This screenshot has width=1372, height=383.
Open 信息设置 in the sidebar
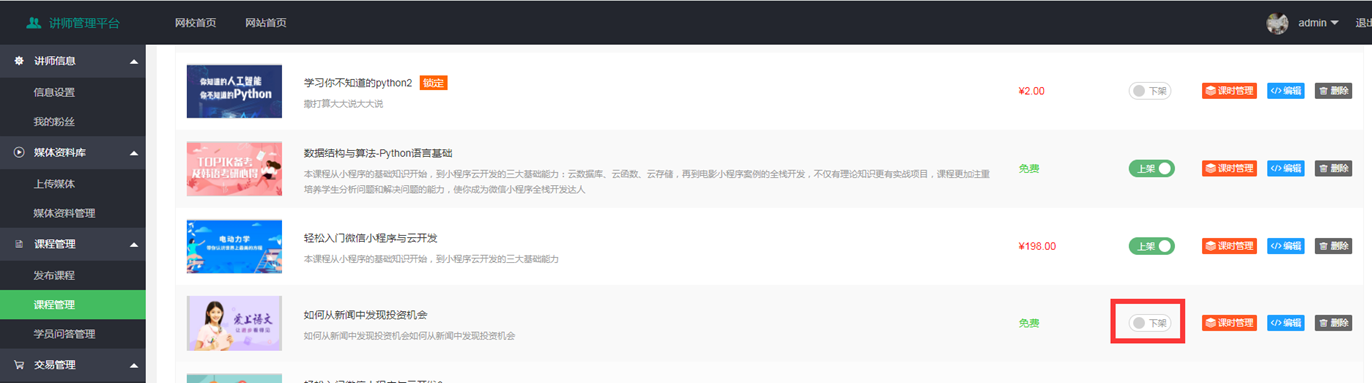coord(54,92)
